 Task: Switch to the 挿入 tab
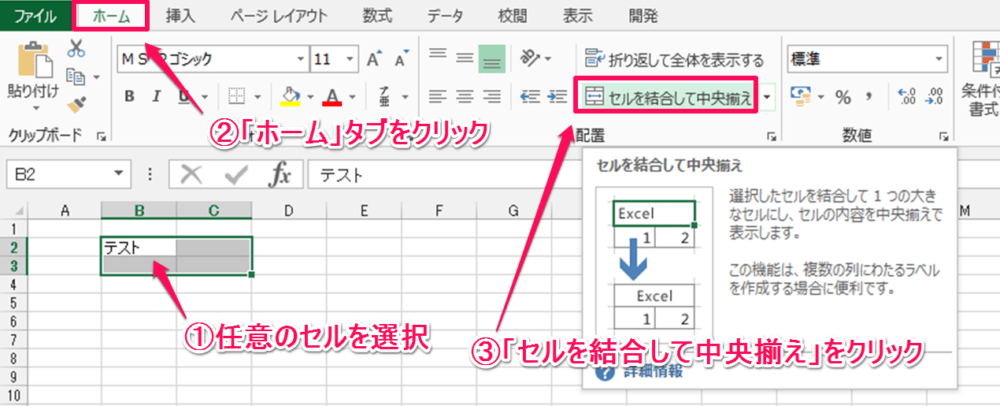(x=180, y=15)
